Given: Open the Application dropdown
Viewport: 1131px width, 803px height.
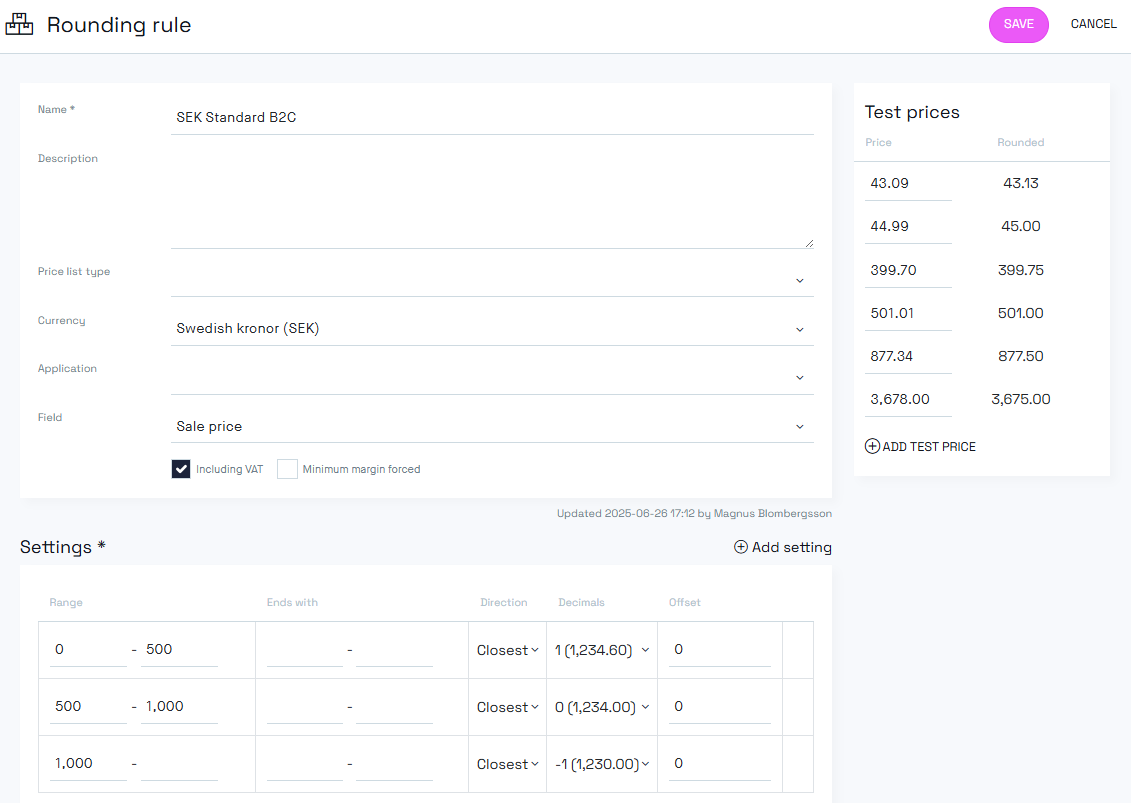Looking at the screenshot, I should (x=492, y=377).
